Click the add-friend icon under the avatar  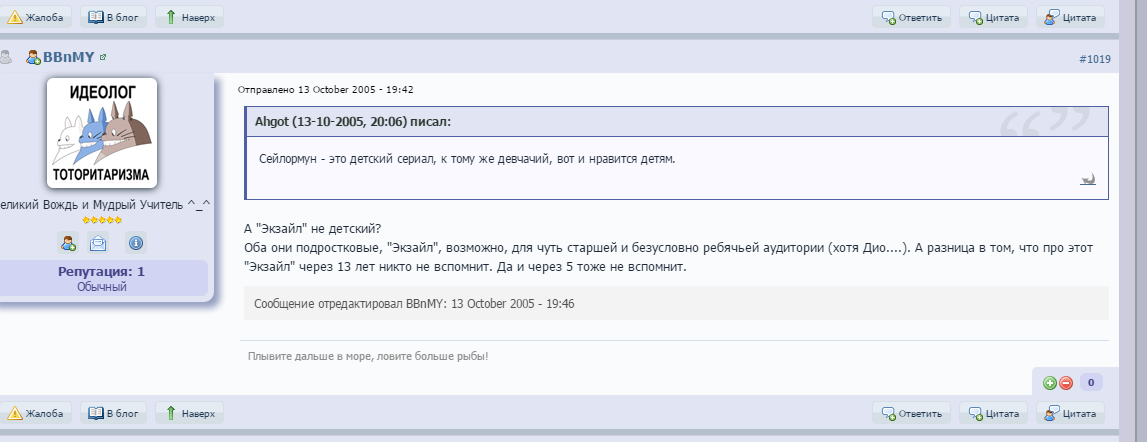(68, 241)
